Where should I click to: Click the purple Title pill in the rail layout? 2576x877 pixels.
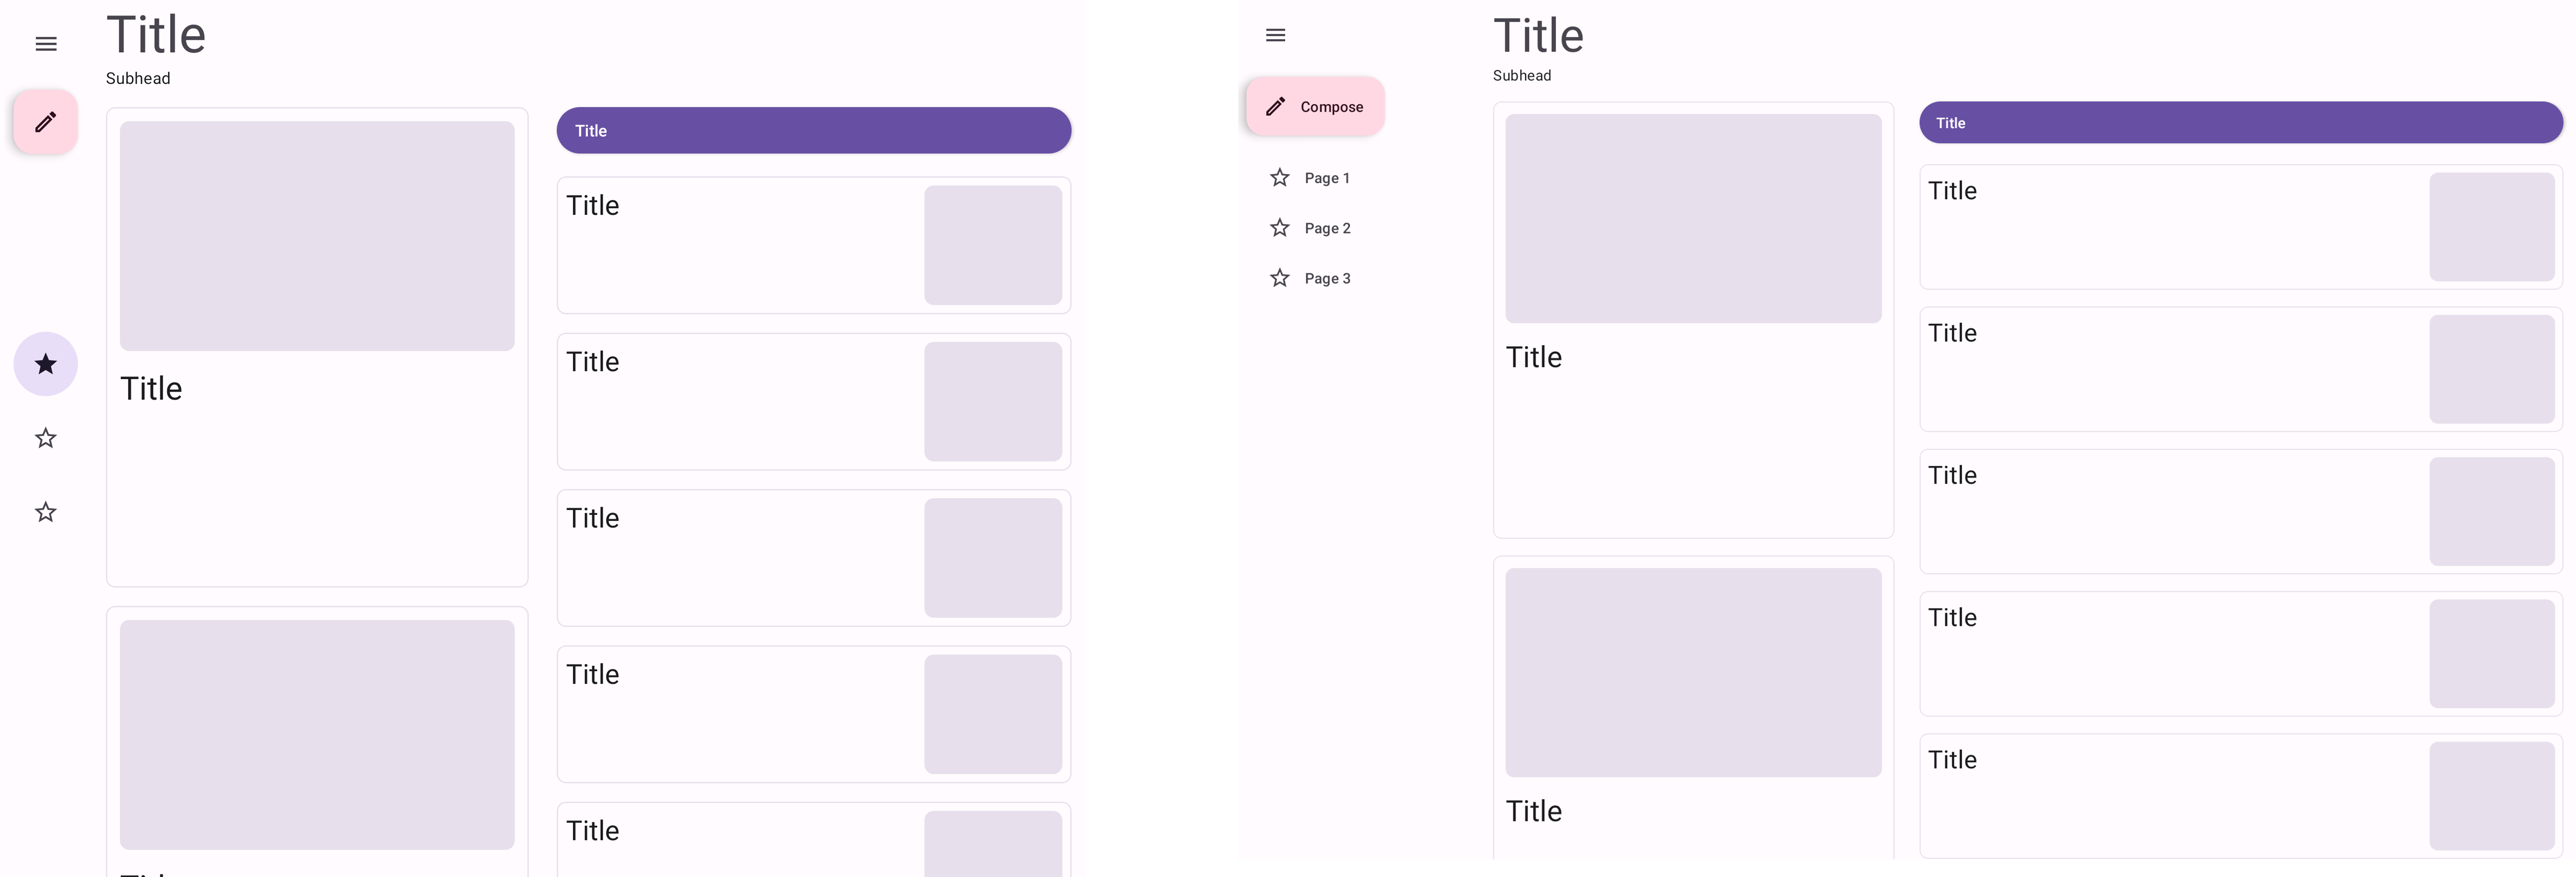point(813,131)
